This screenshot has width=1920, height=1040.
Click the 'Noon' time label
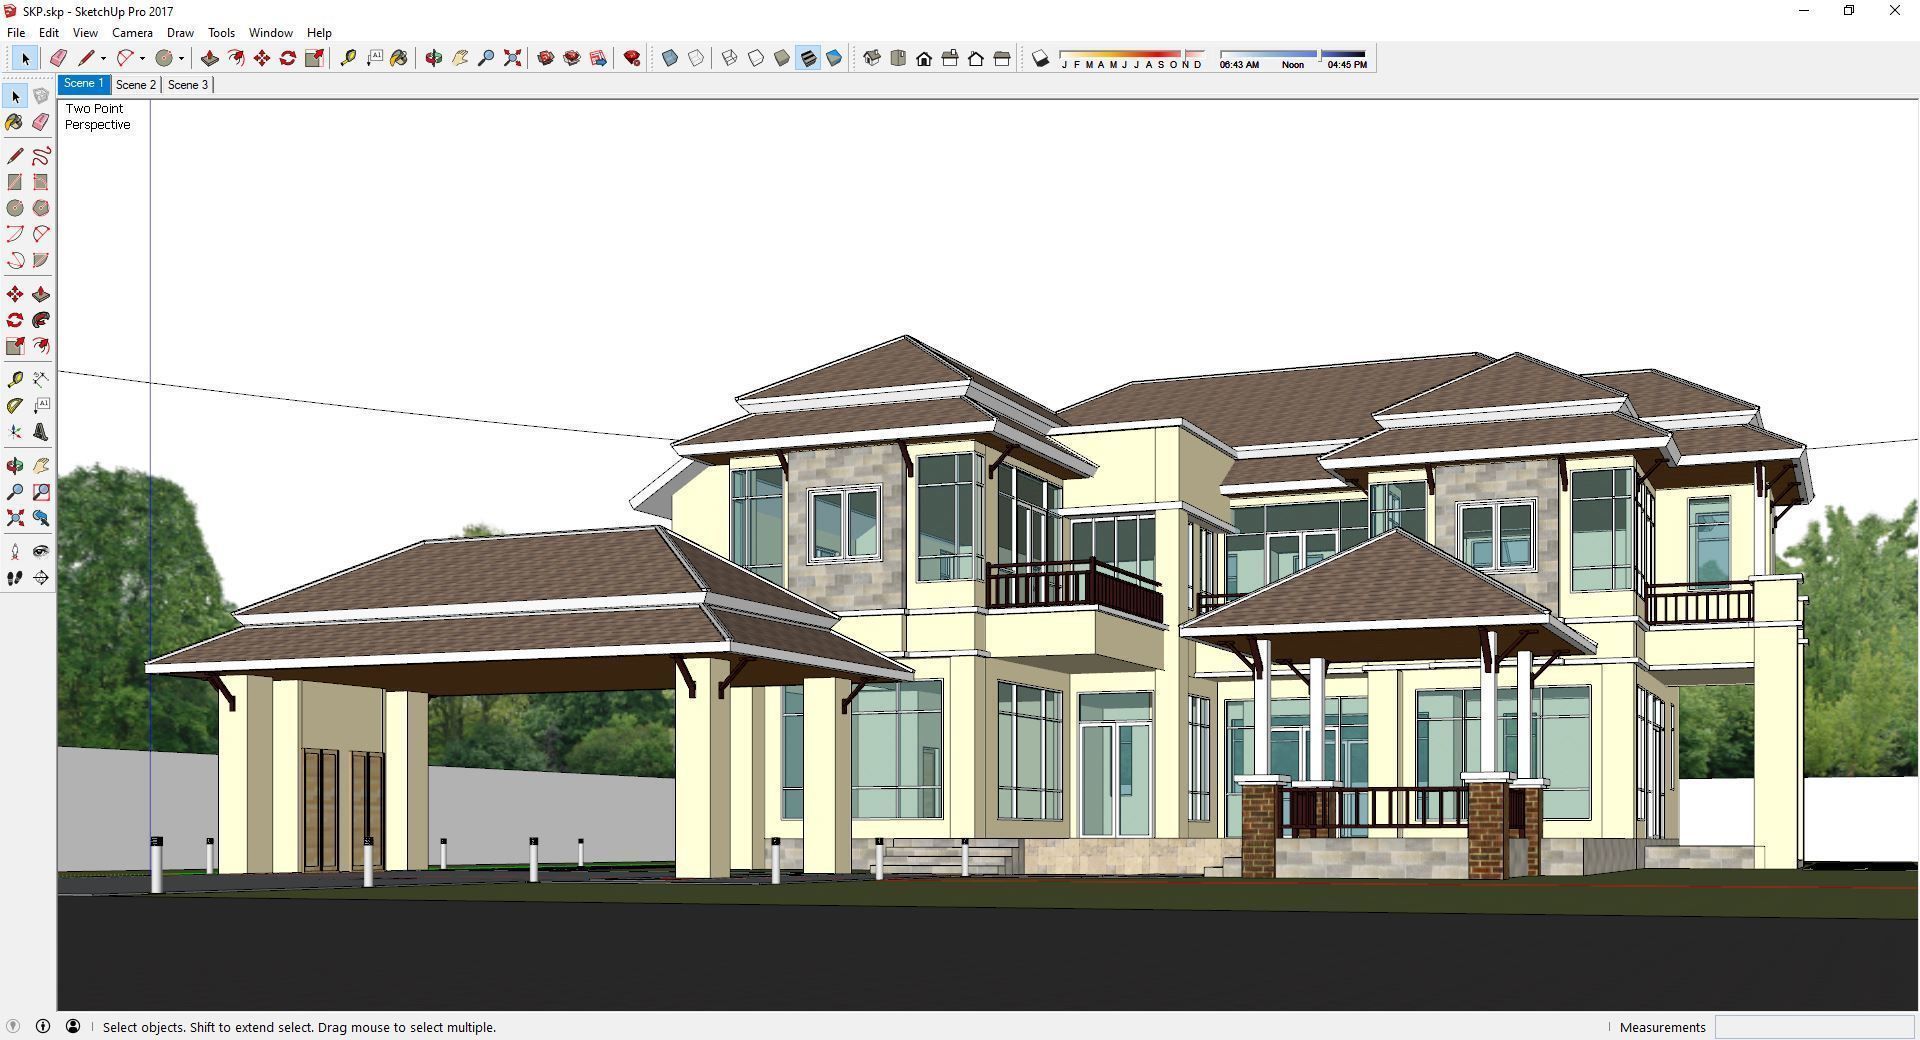[1293, 65]
